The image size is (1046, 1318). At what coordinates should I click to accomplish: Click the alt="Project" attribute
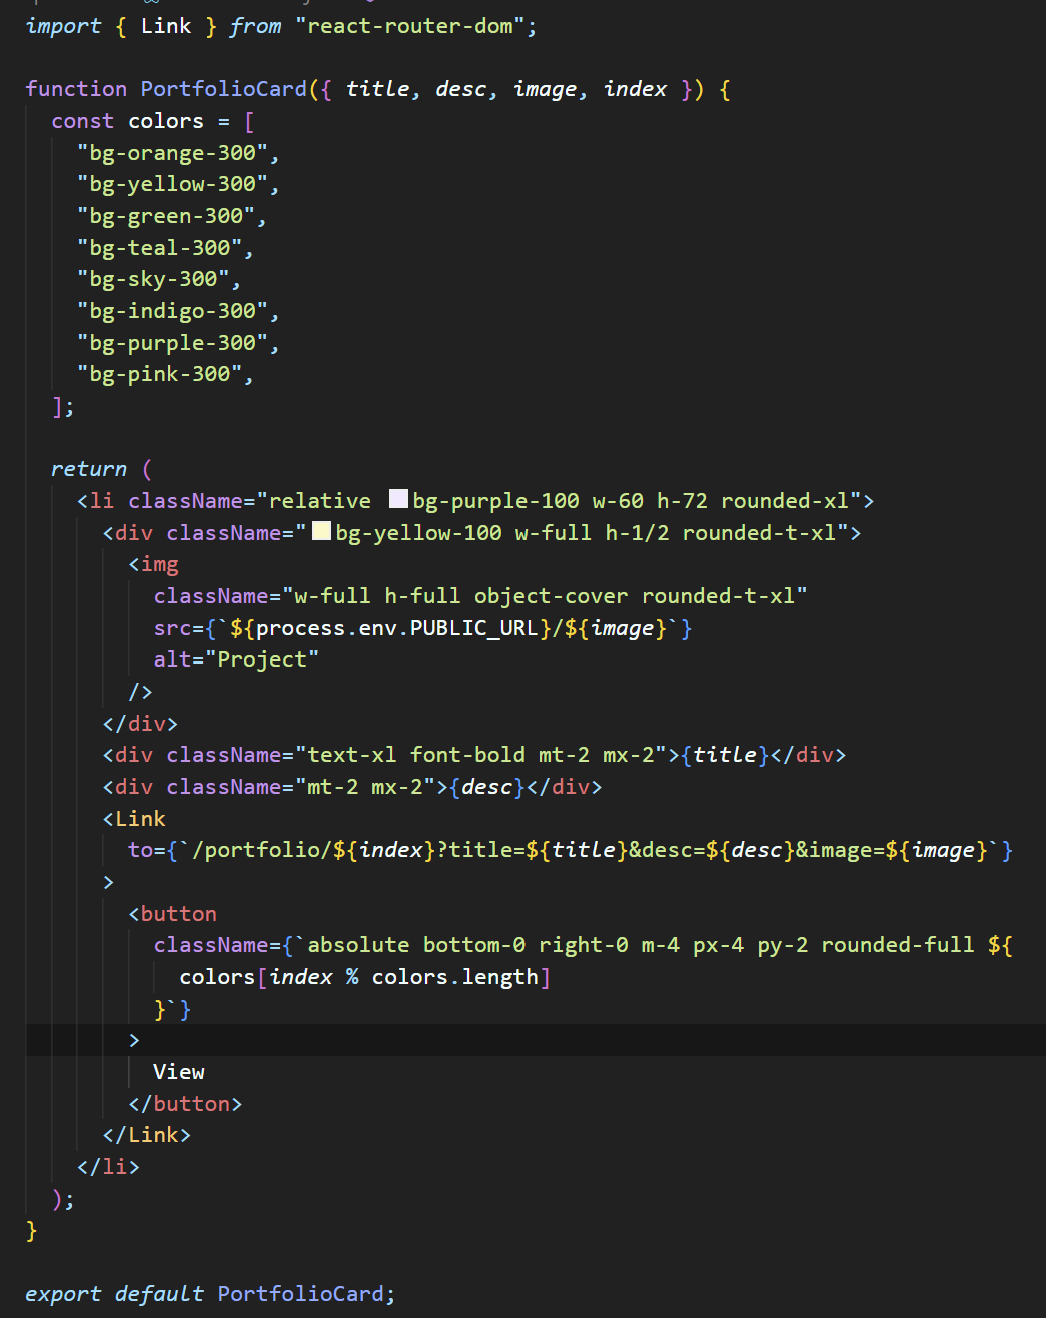coord(237,660)
